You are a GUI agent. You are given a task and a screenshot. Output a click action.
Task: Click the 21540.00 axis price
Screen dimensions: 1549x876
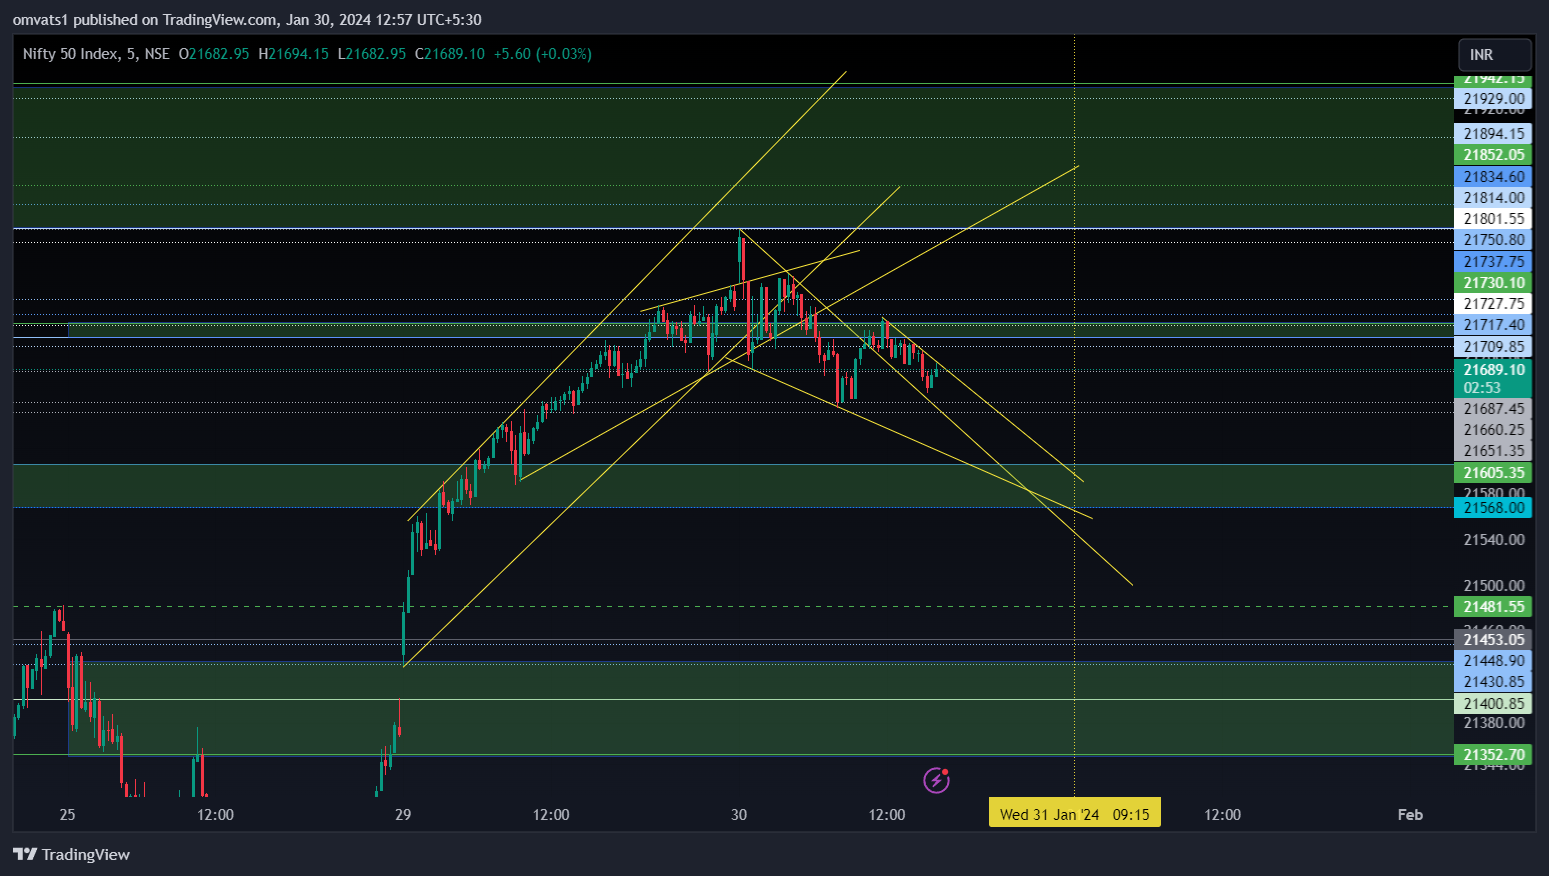click(x=1494, y=539)
